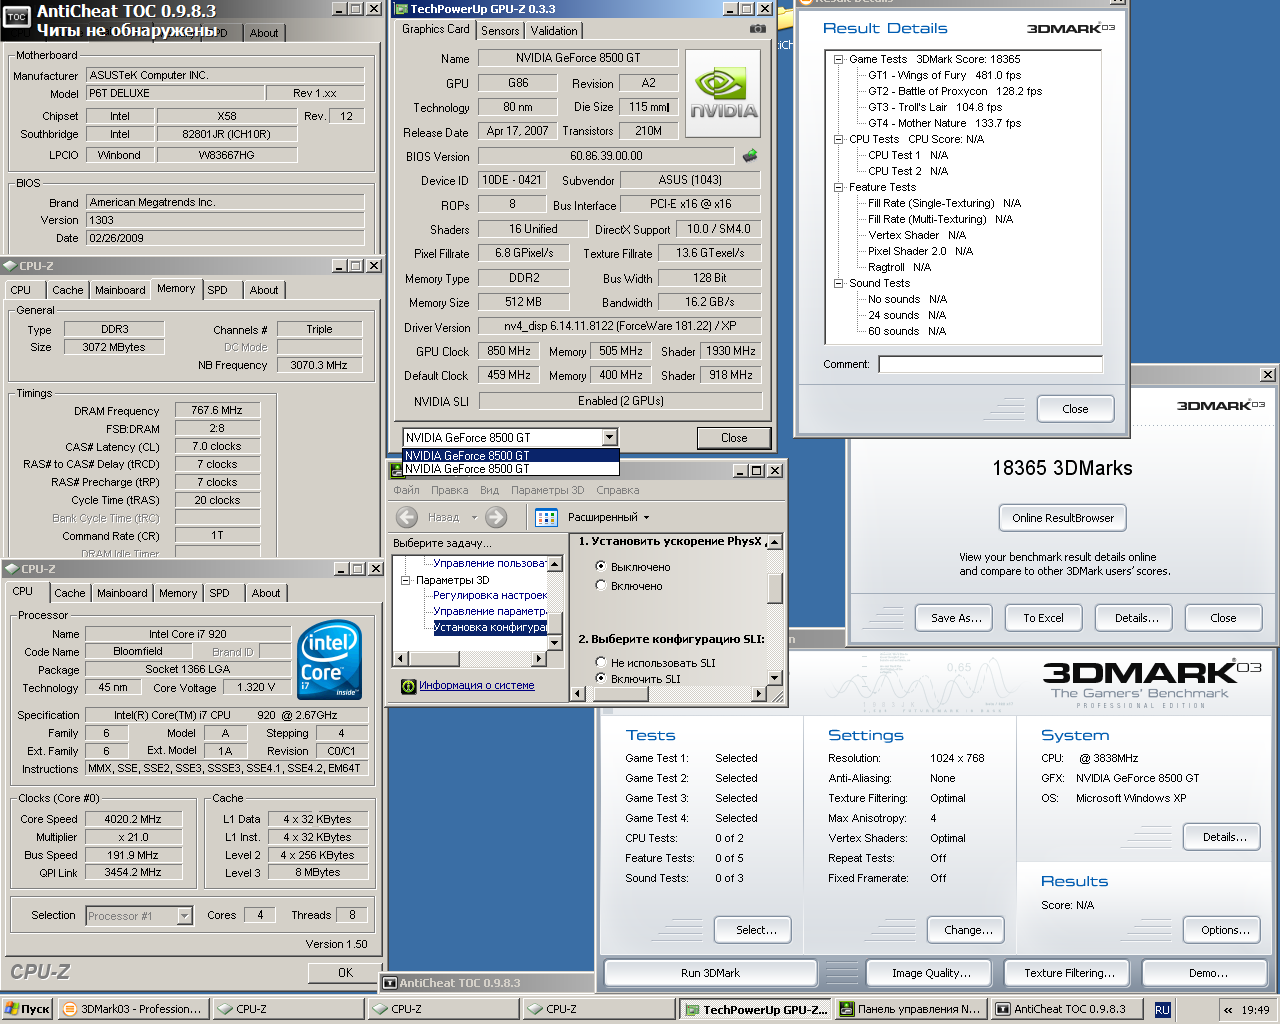Click the Texture Filtering... button
The width and height of the screenshot is (1280, 1024).
pos(1069,973)
